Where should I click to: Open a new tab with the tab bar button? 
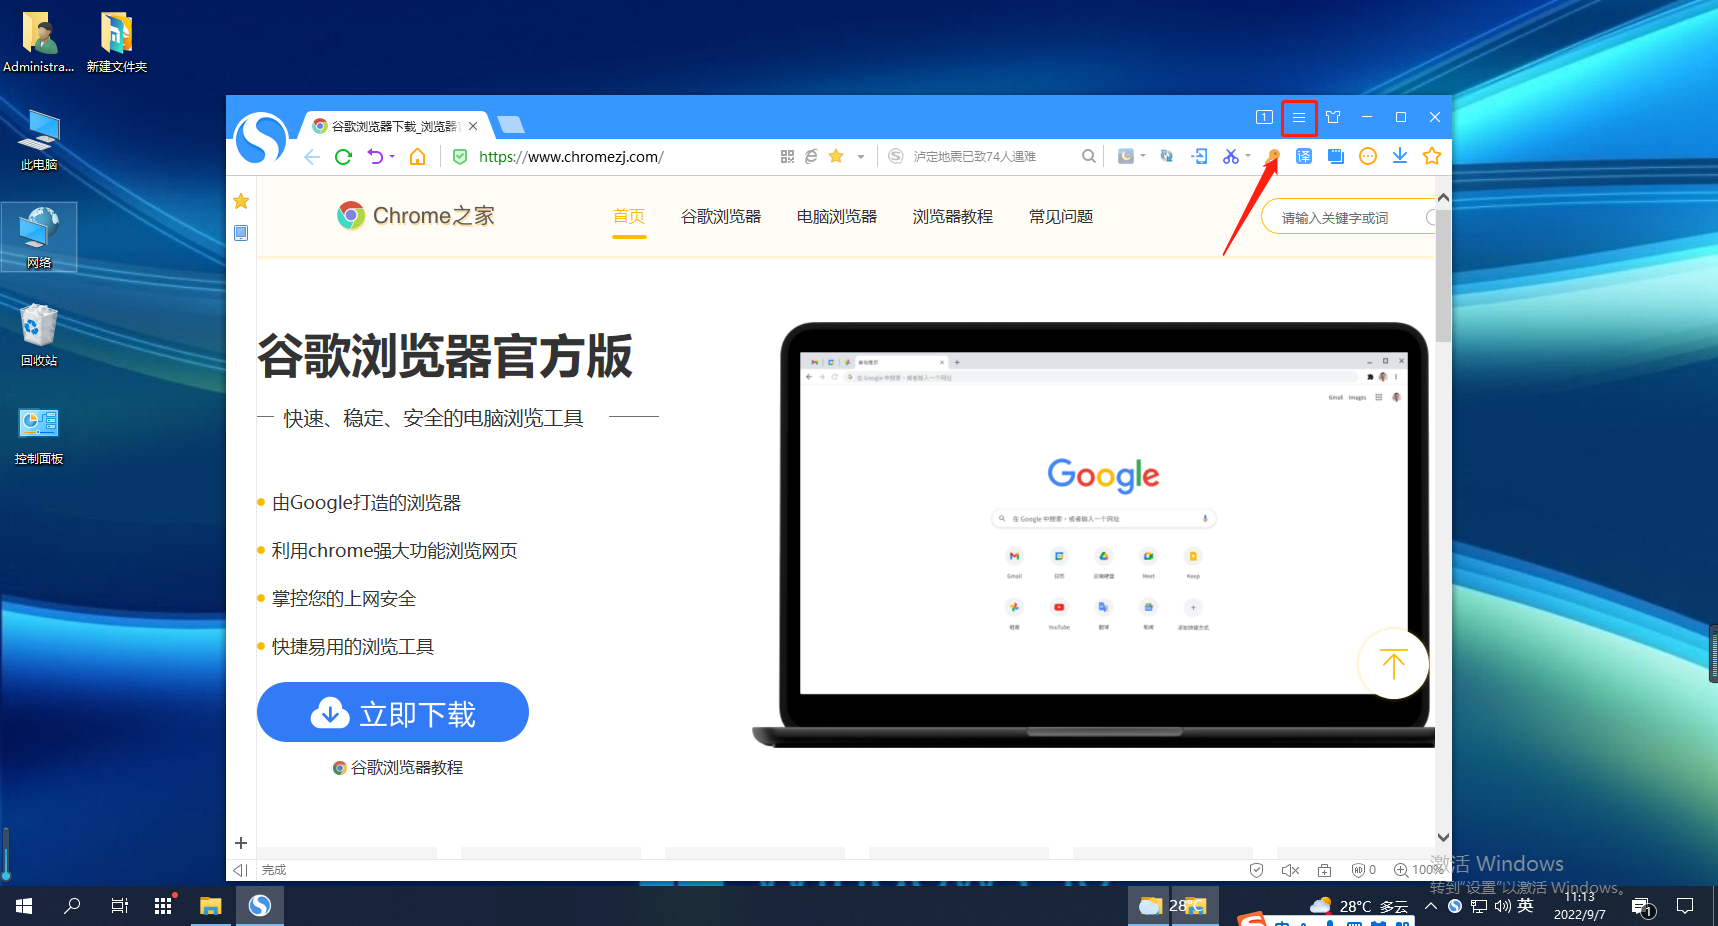pos(511,125)
